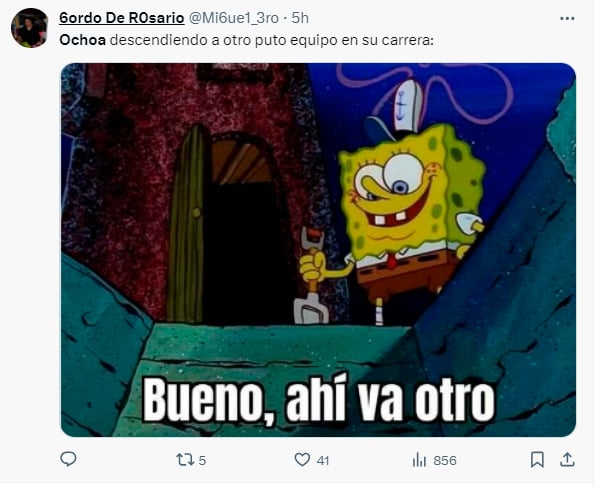
Task: Open the tweet via the 5h timestamp
Action: pyautogui.click(x=300, y=18)
